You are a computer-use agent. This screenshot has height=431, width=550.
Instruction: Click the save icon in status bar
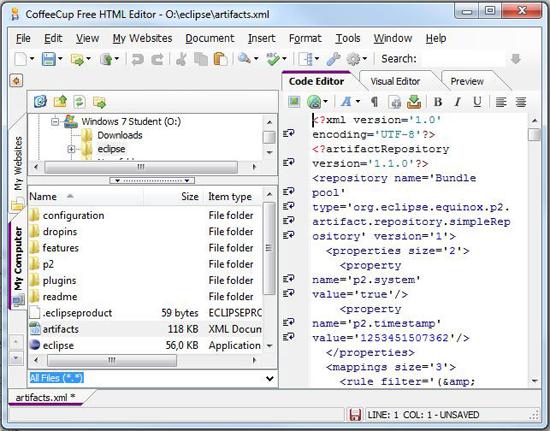[355, 415]
